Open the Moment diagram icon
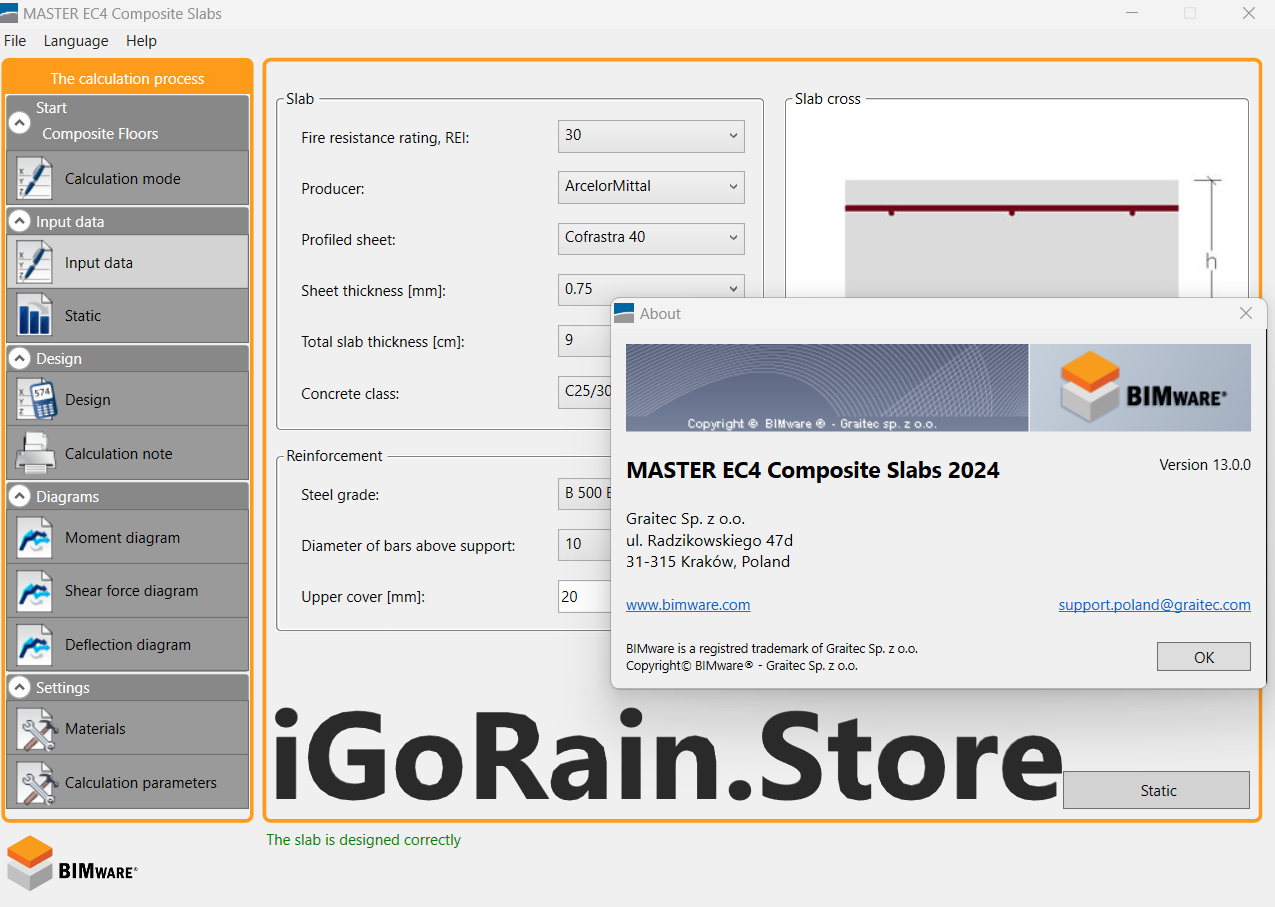The width and height of the screenshot is (1275, 907). (x=34, y=538)
